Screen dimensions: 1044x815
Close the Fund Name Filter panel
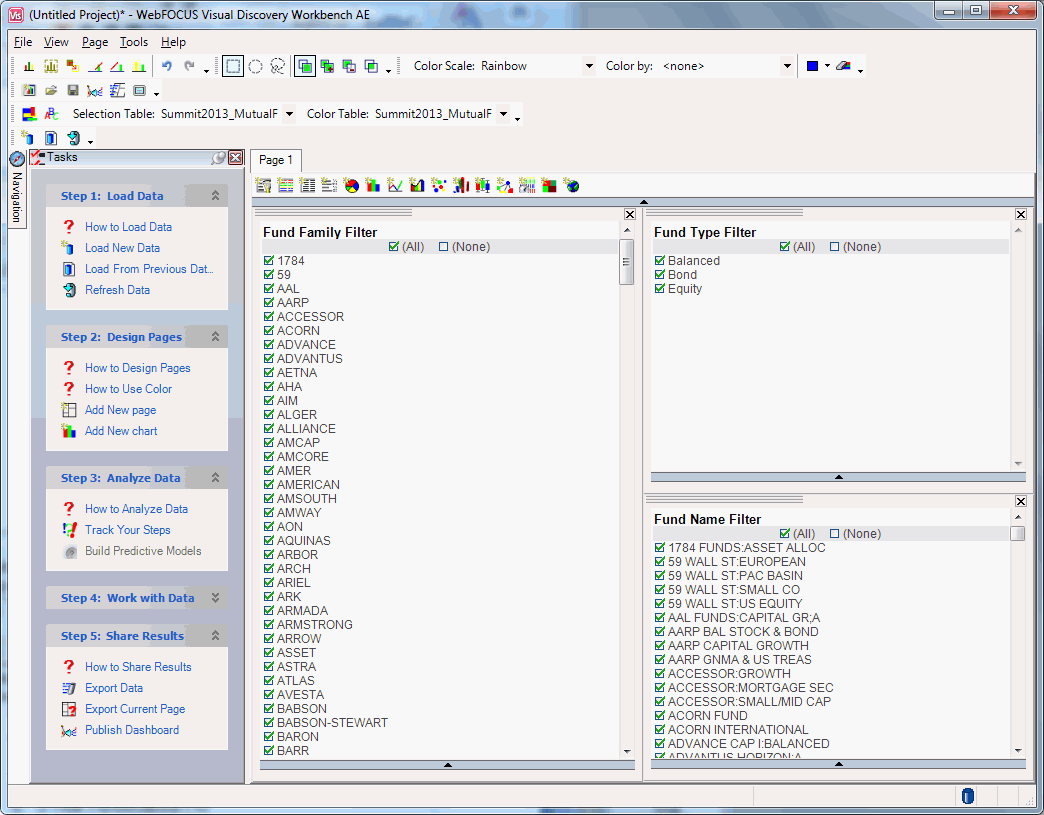(1021, 501)
